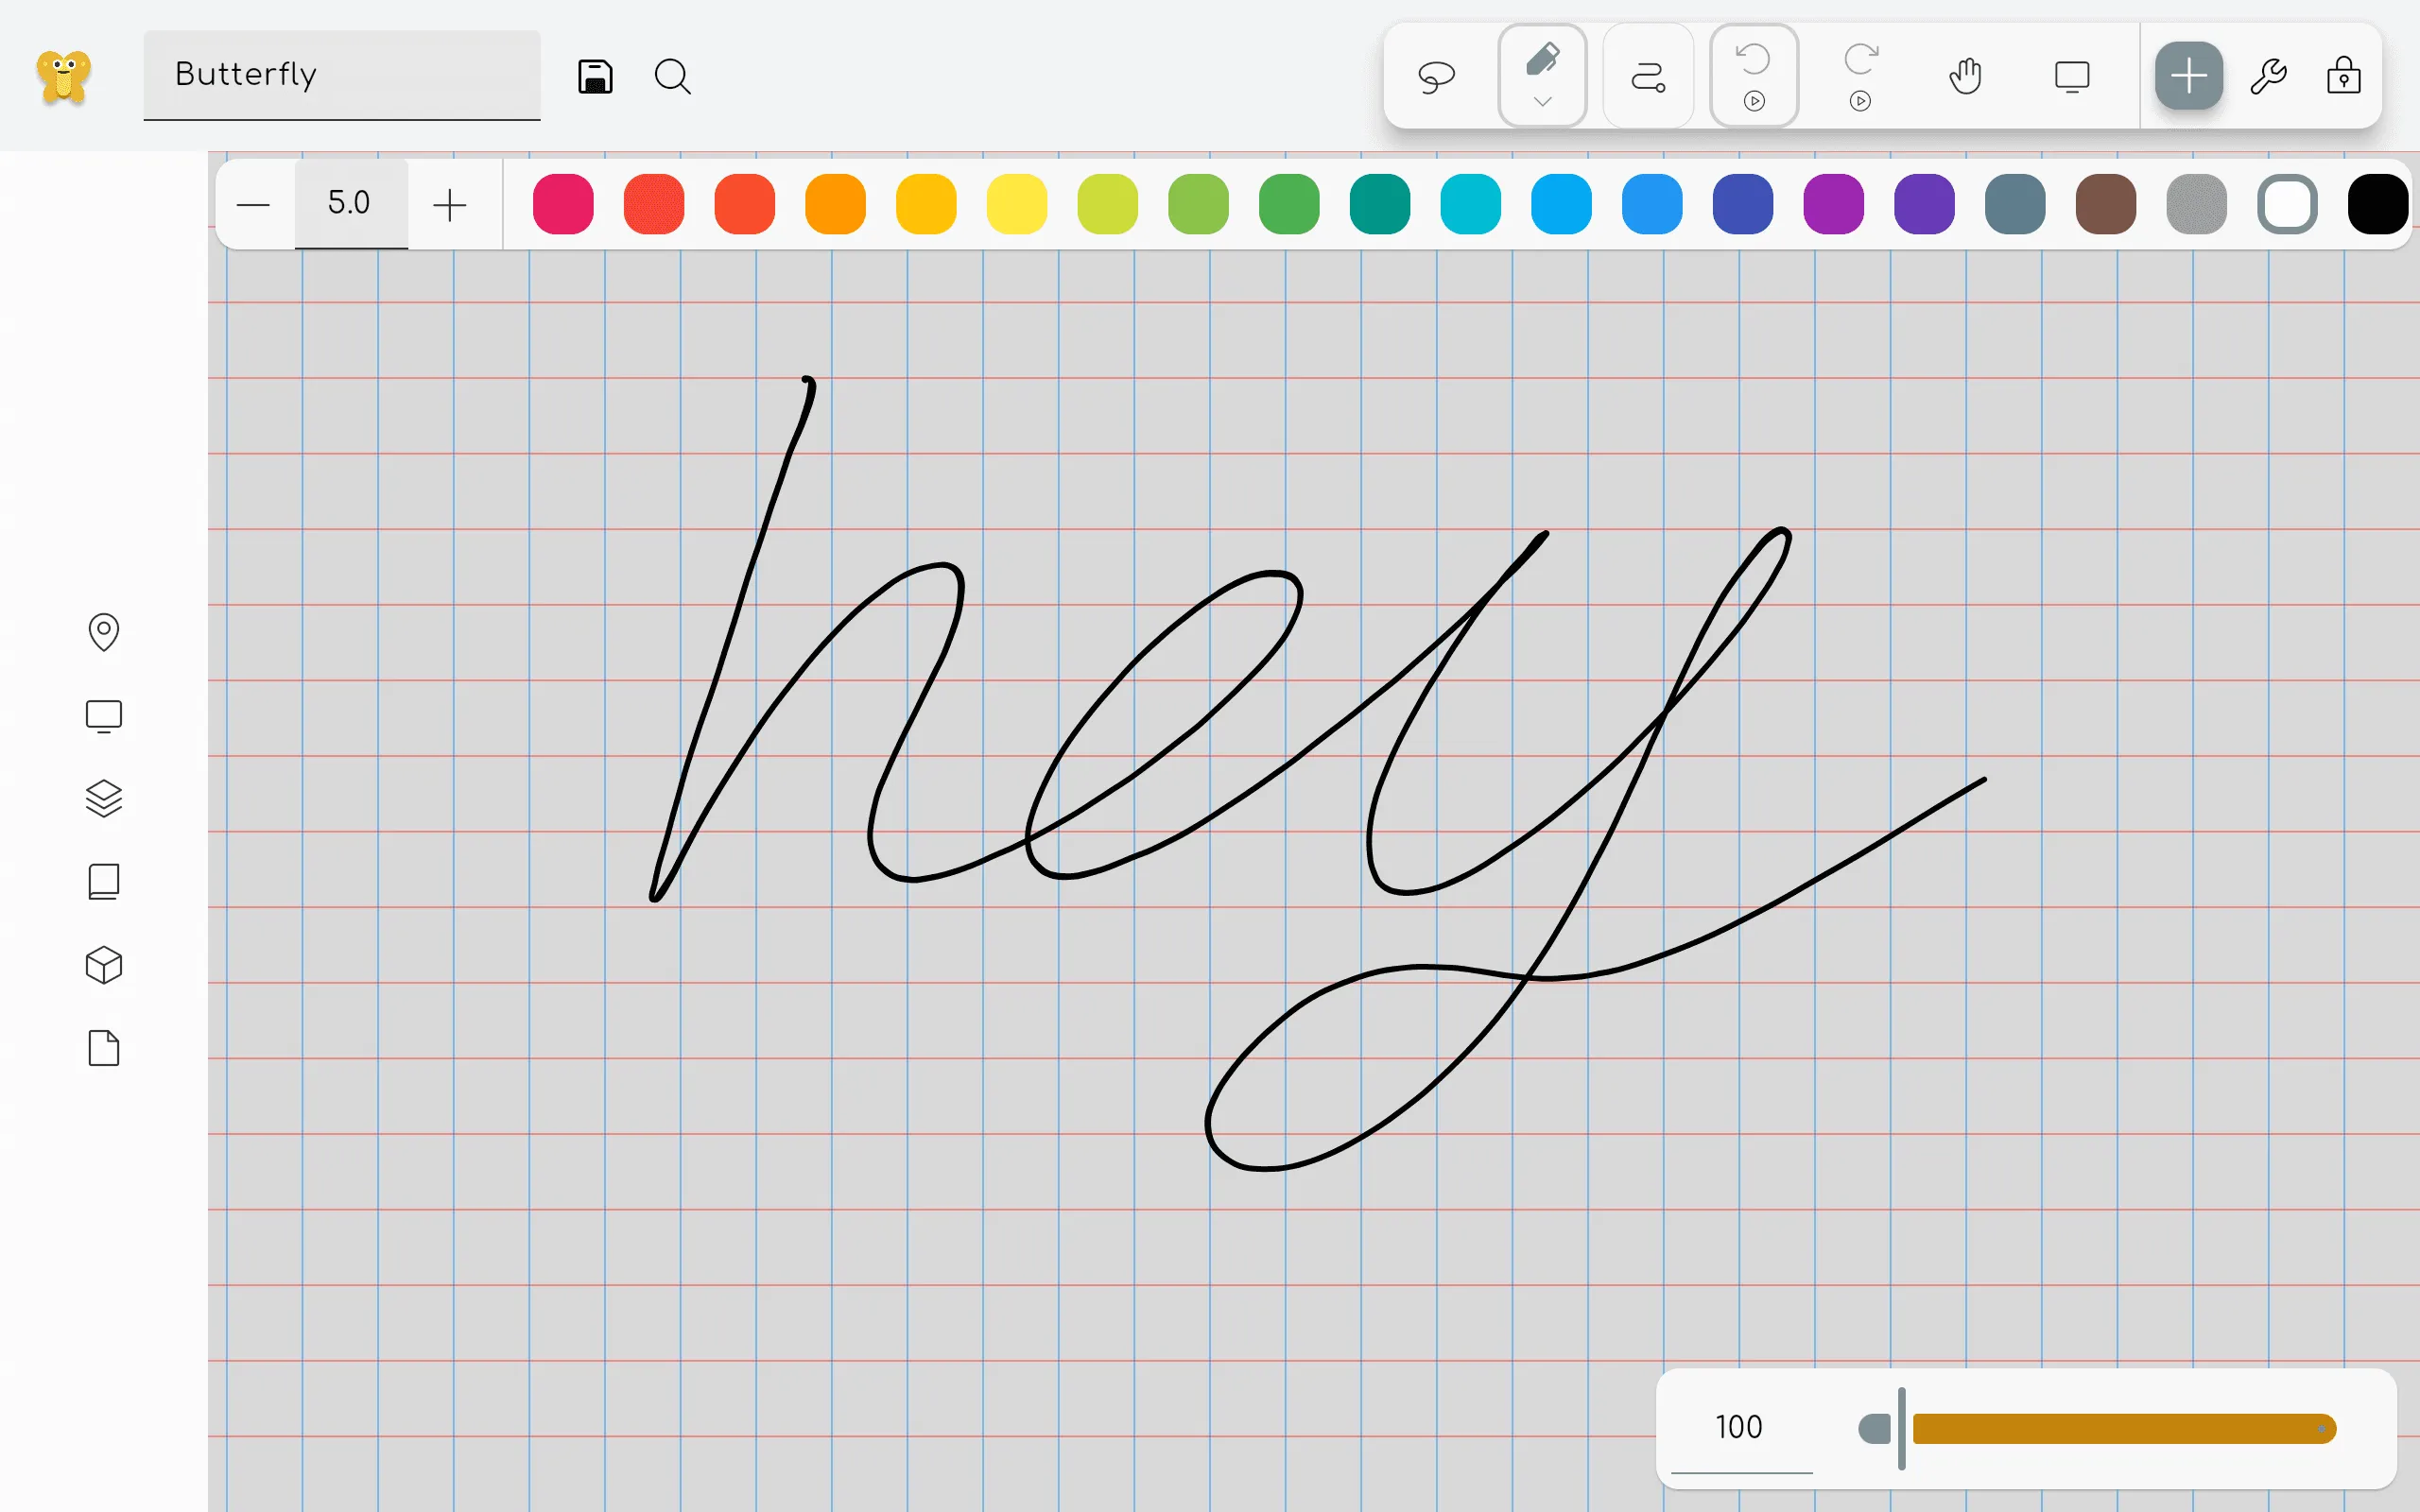
Task: Select the lasso selection tool
Action: point(1435,75)
